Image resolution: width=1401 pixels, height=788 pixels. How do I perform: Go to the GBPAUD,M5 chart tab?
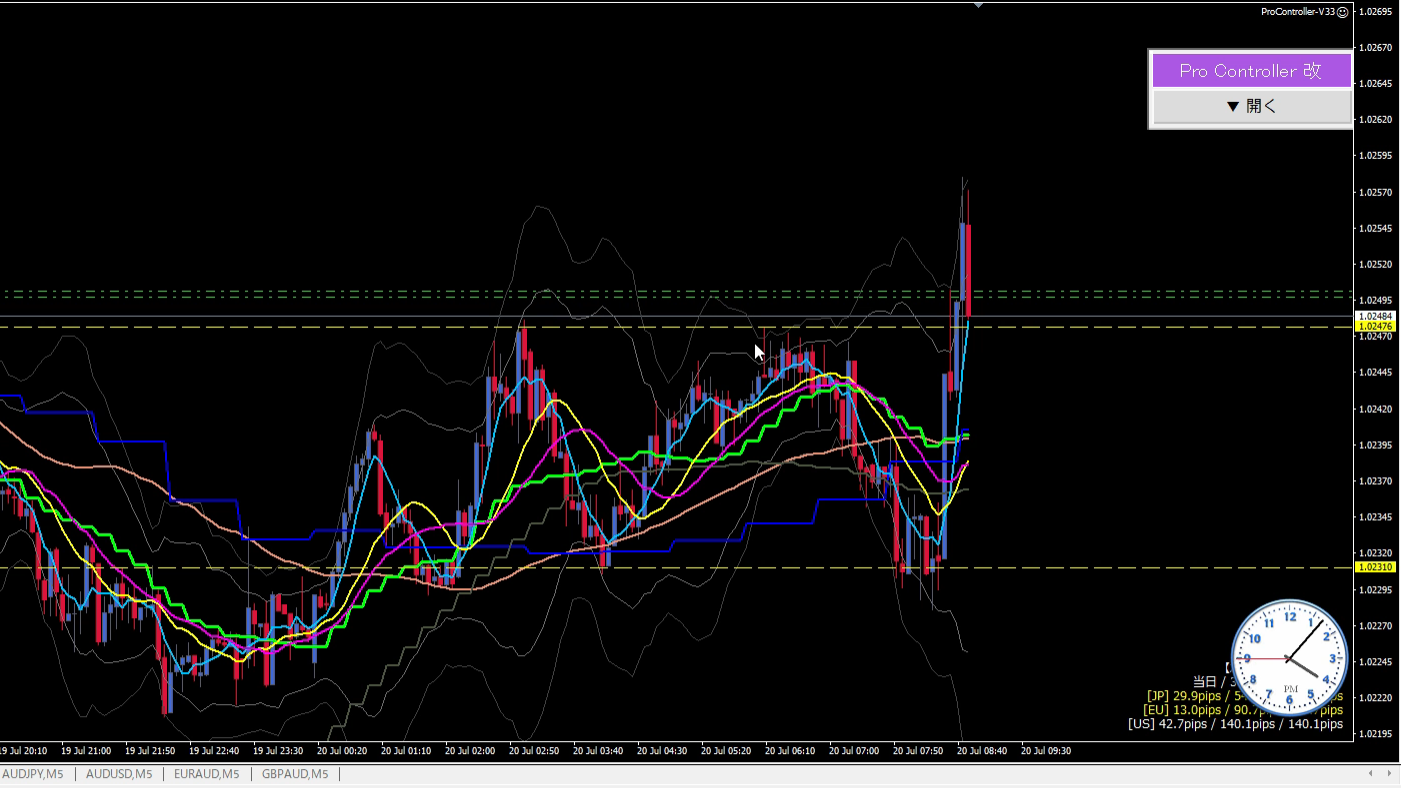tap(295, 774)
